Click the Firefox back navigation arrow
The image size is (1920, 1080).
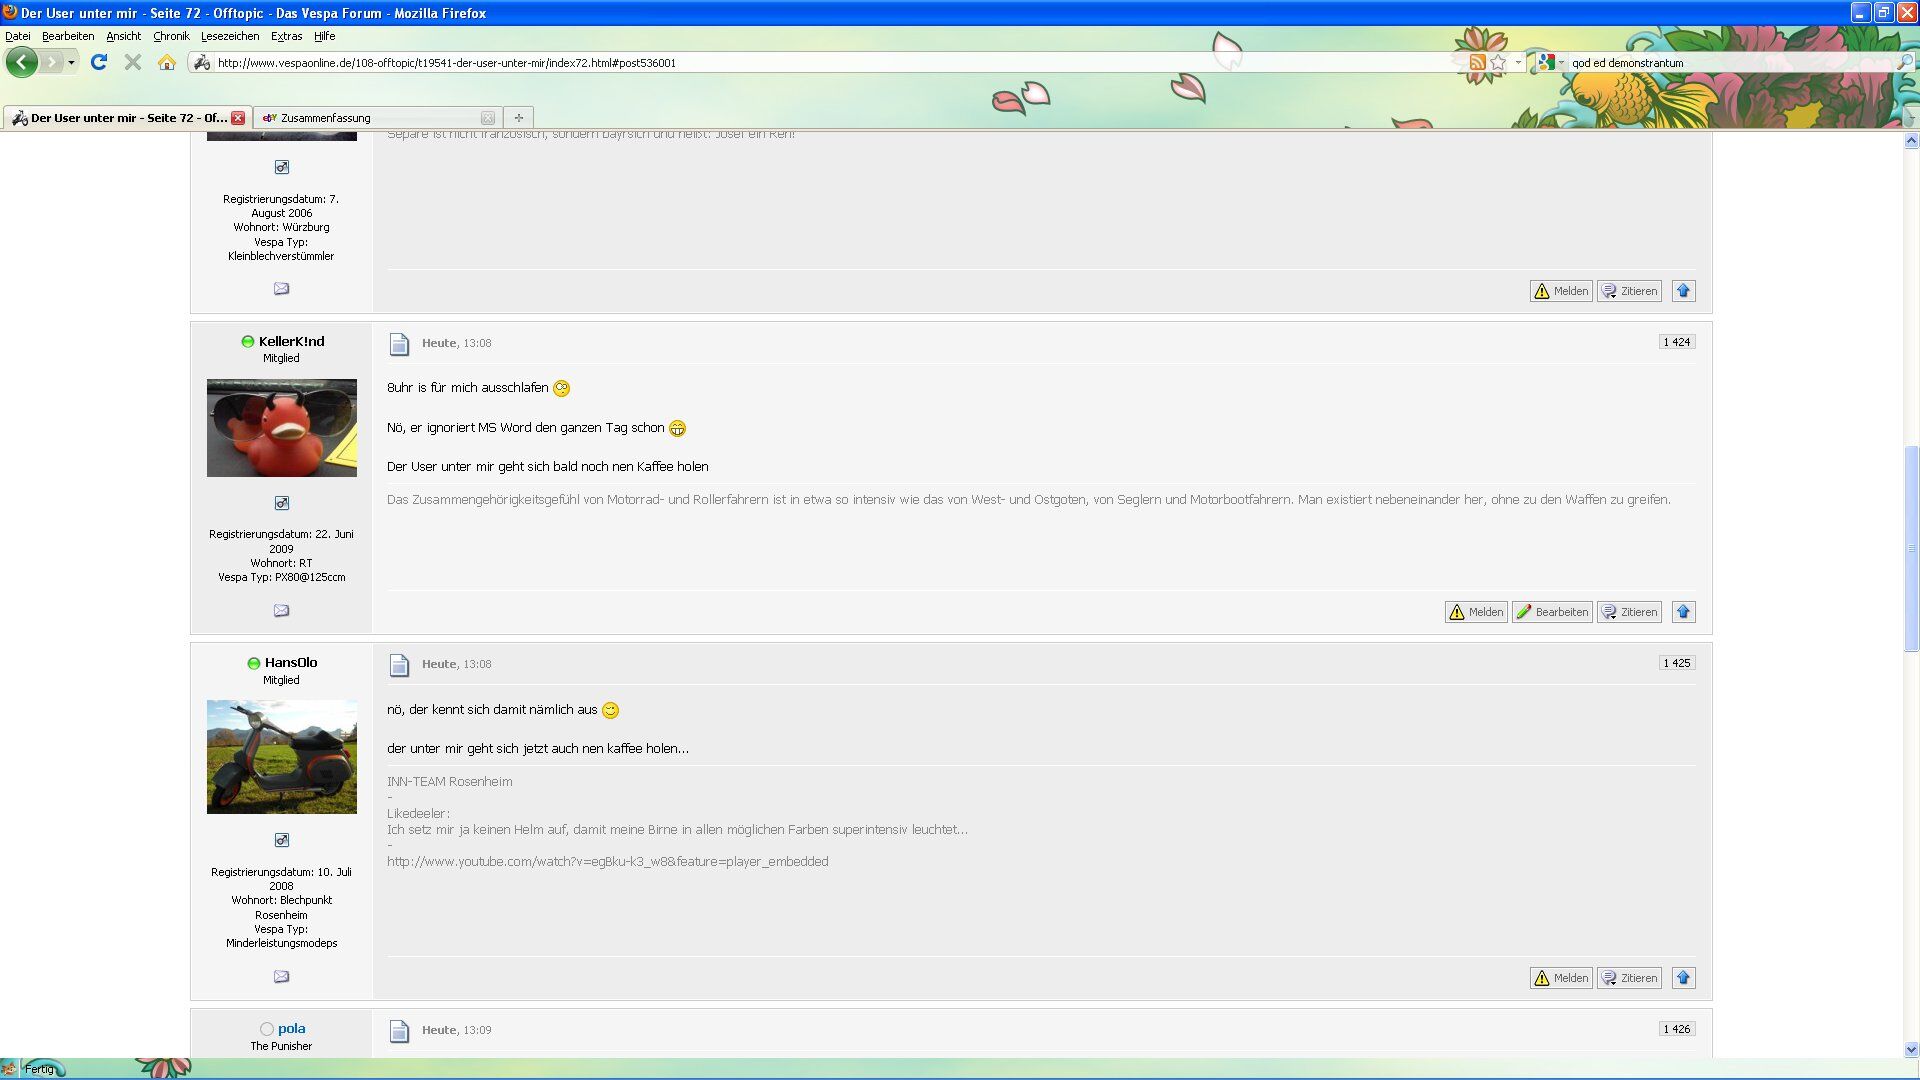(21, 62)
